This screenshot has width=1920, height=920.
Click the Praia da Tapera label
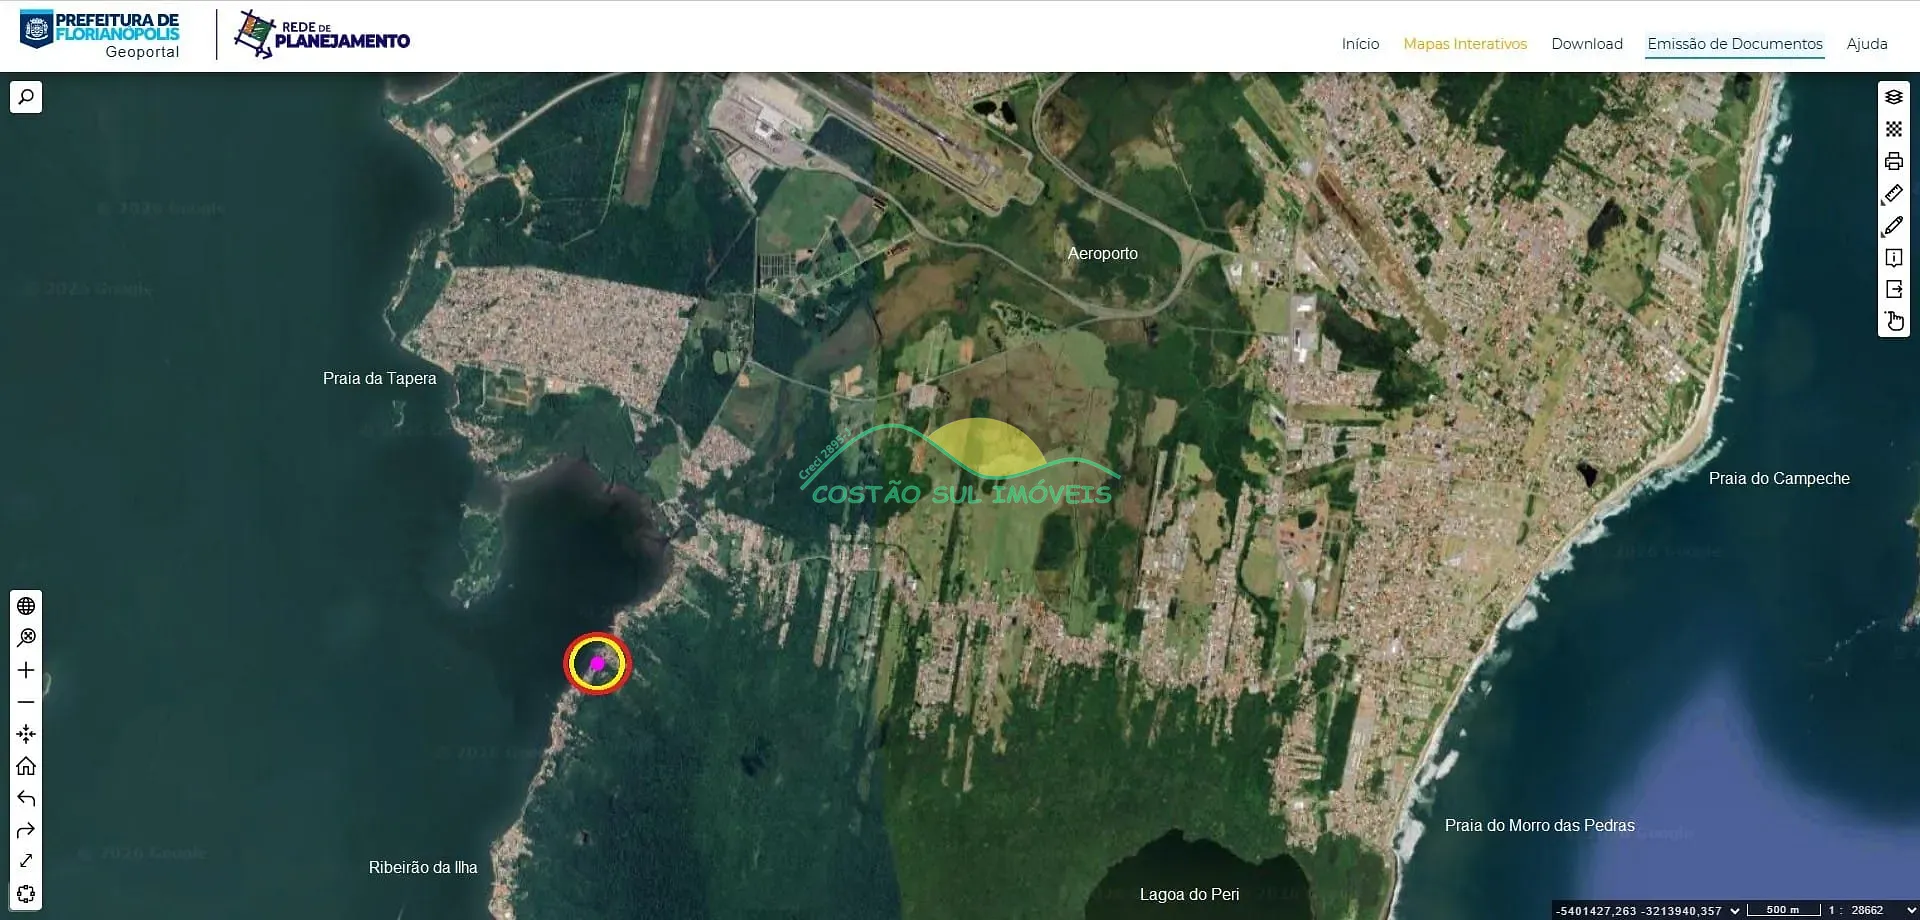[379, 379]
